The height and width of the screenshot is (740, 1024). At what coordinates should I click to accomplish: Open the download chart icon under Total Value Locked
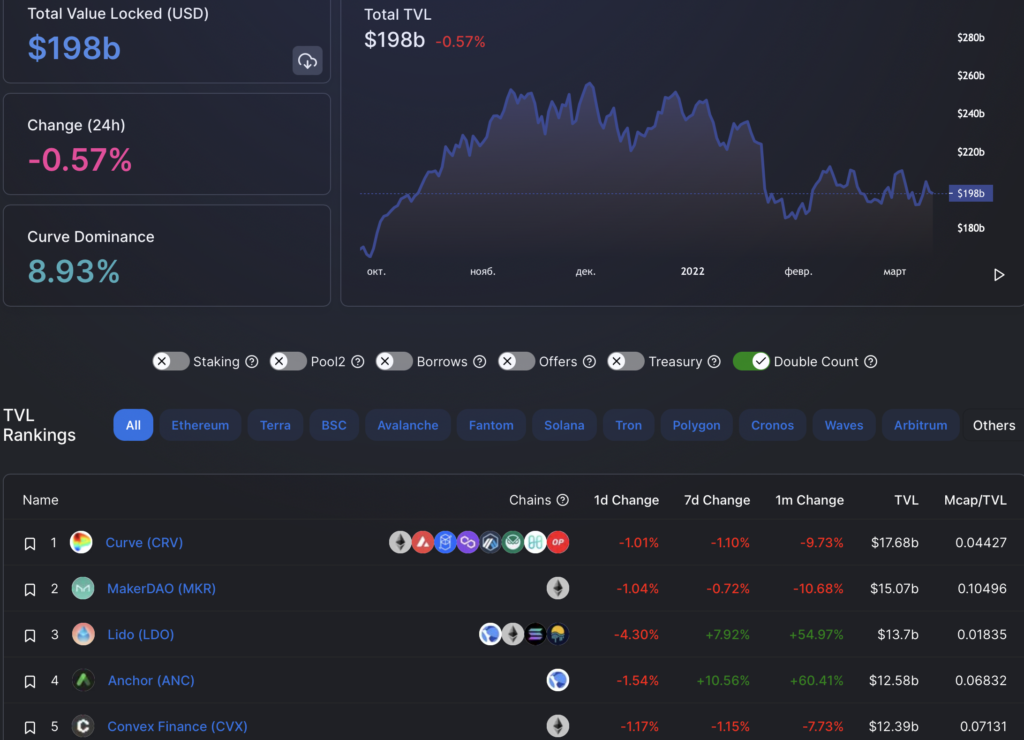tap(307, 60)
